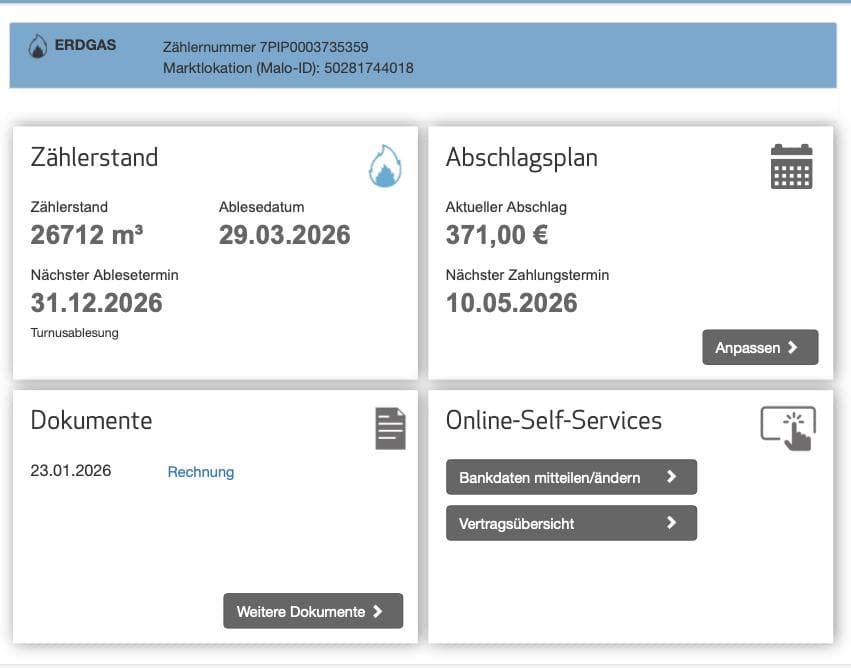Image resolution: width=851 pixels, height=668 pixels.
Task: Click the document icon in Dokumente card
Action: tap(390, 428)
